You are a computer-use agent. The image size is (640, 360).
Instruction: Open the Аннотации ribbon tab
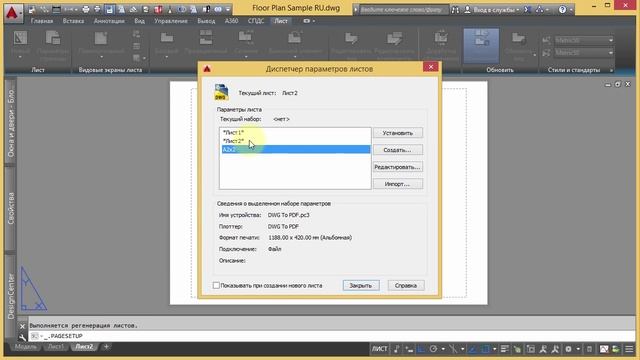(109, 21)
